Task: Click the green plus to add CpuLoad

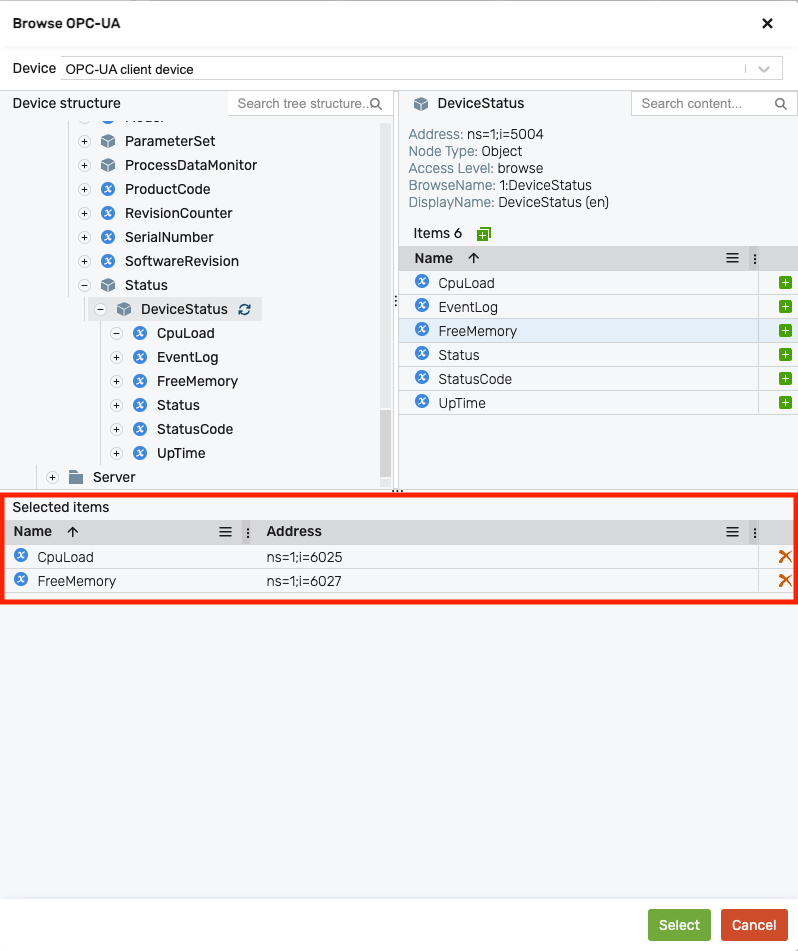Action: (786, 282)
